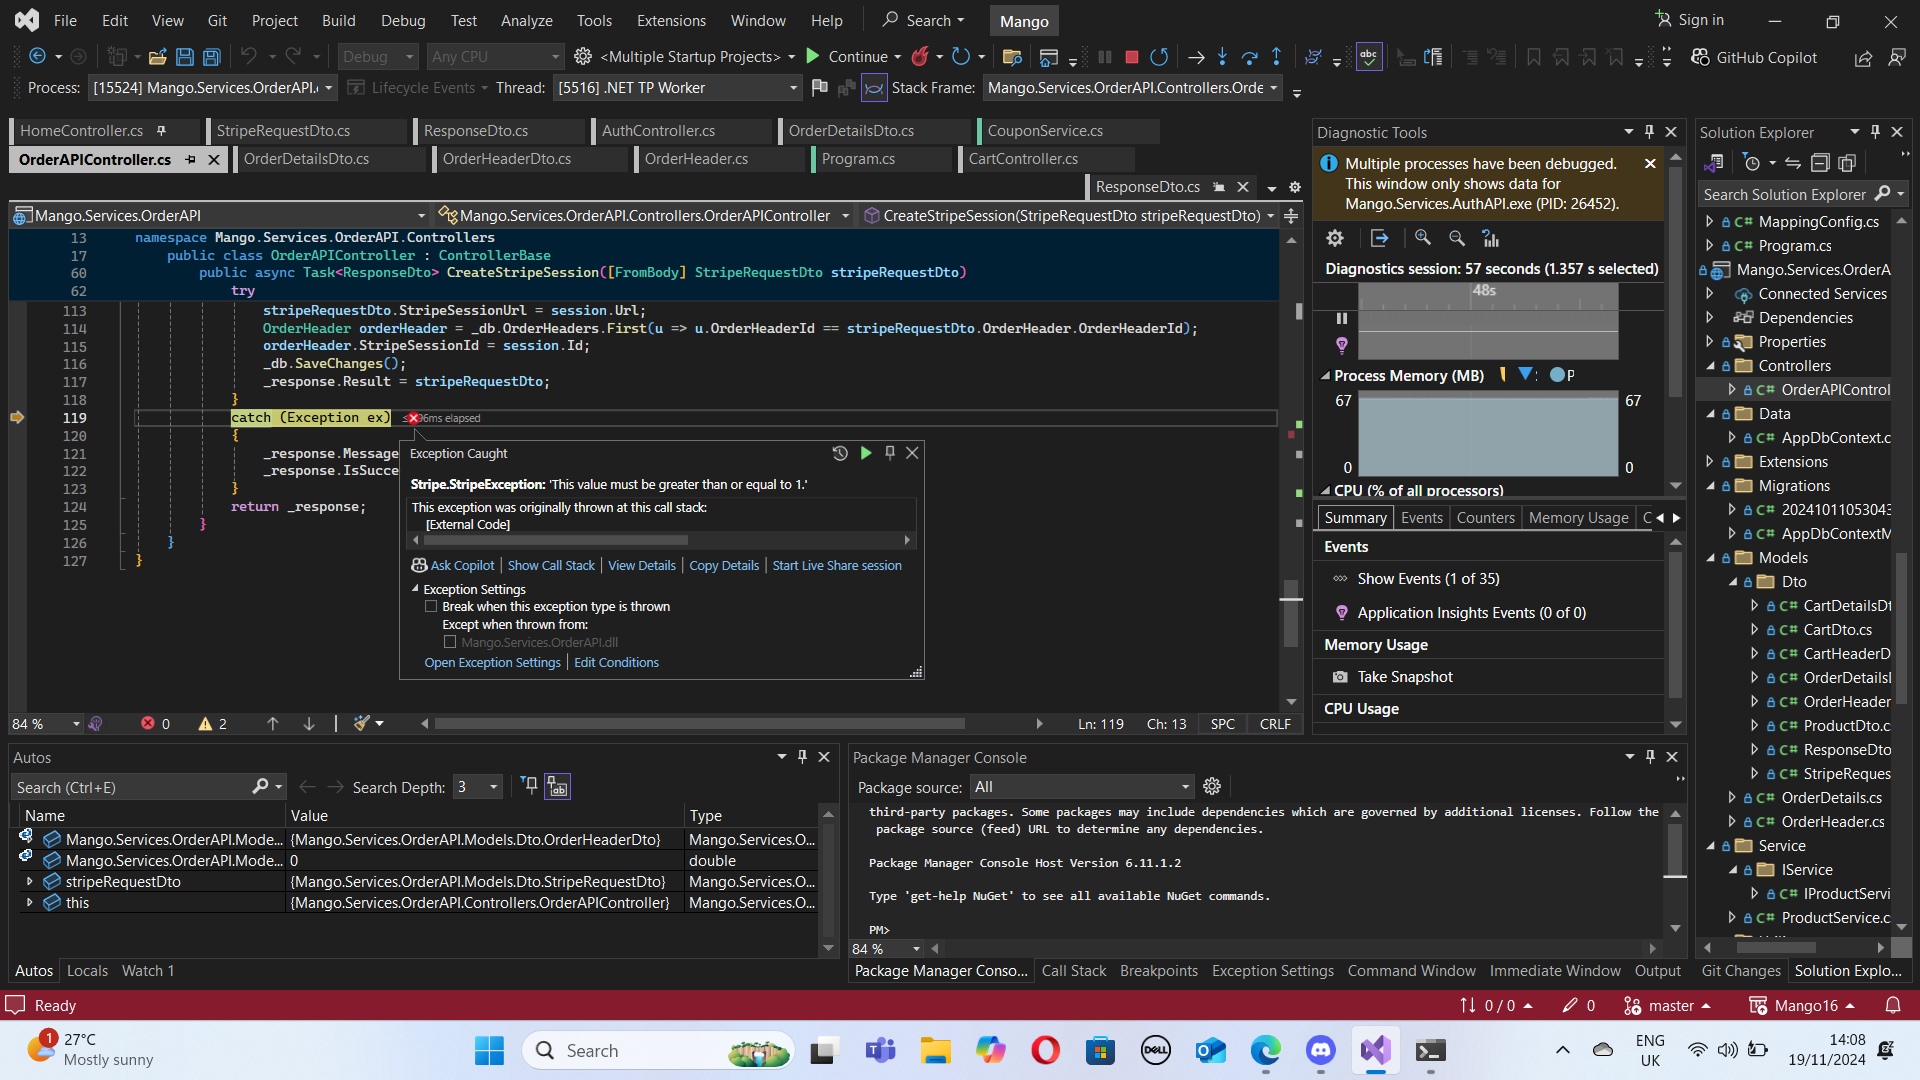Click the Navigate Backward arrow icon
The image size is (1920, 1080).
tap(37, 57)
